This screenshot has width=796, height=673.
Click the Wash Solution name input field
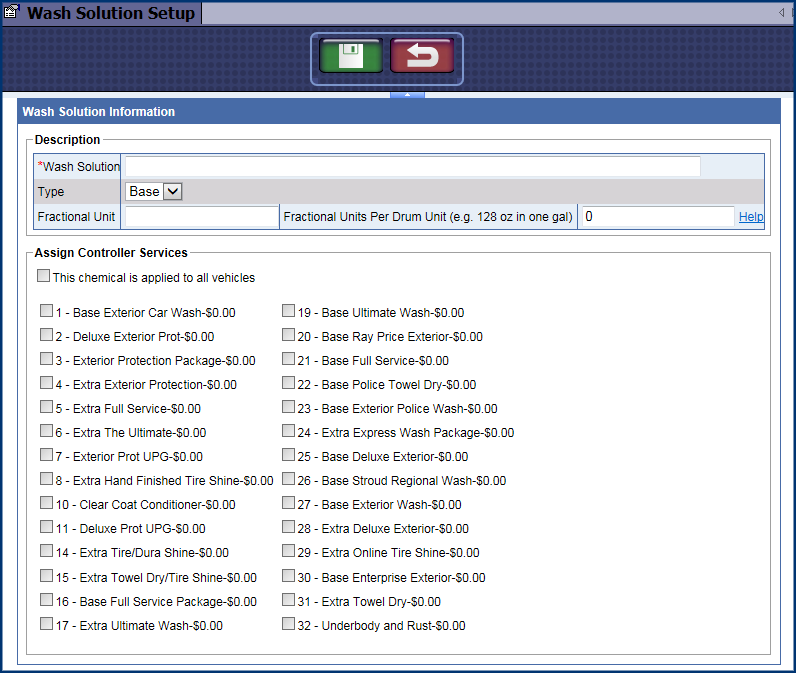[412, 167]
